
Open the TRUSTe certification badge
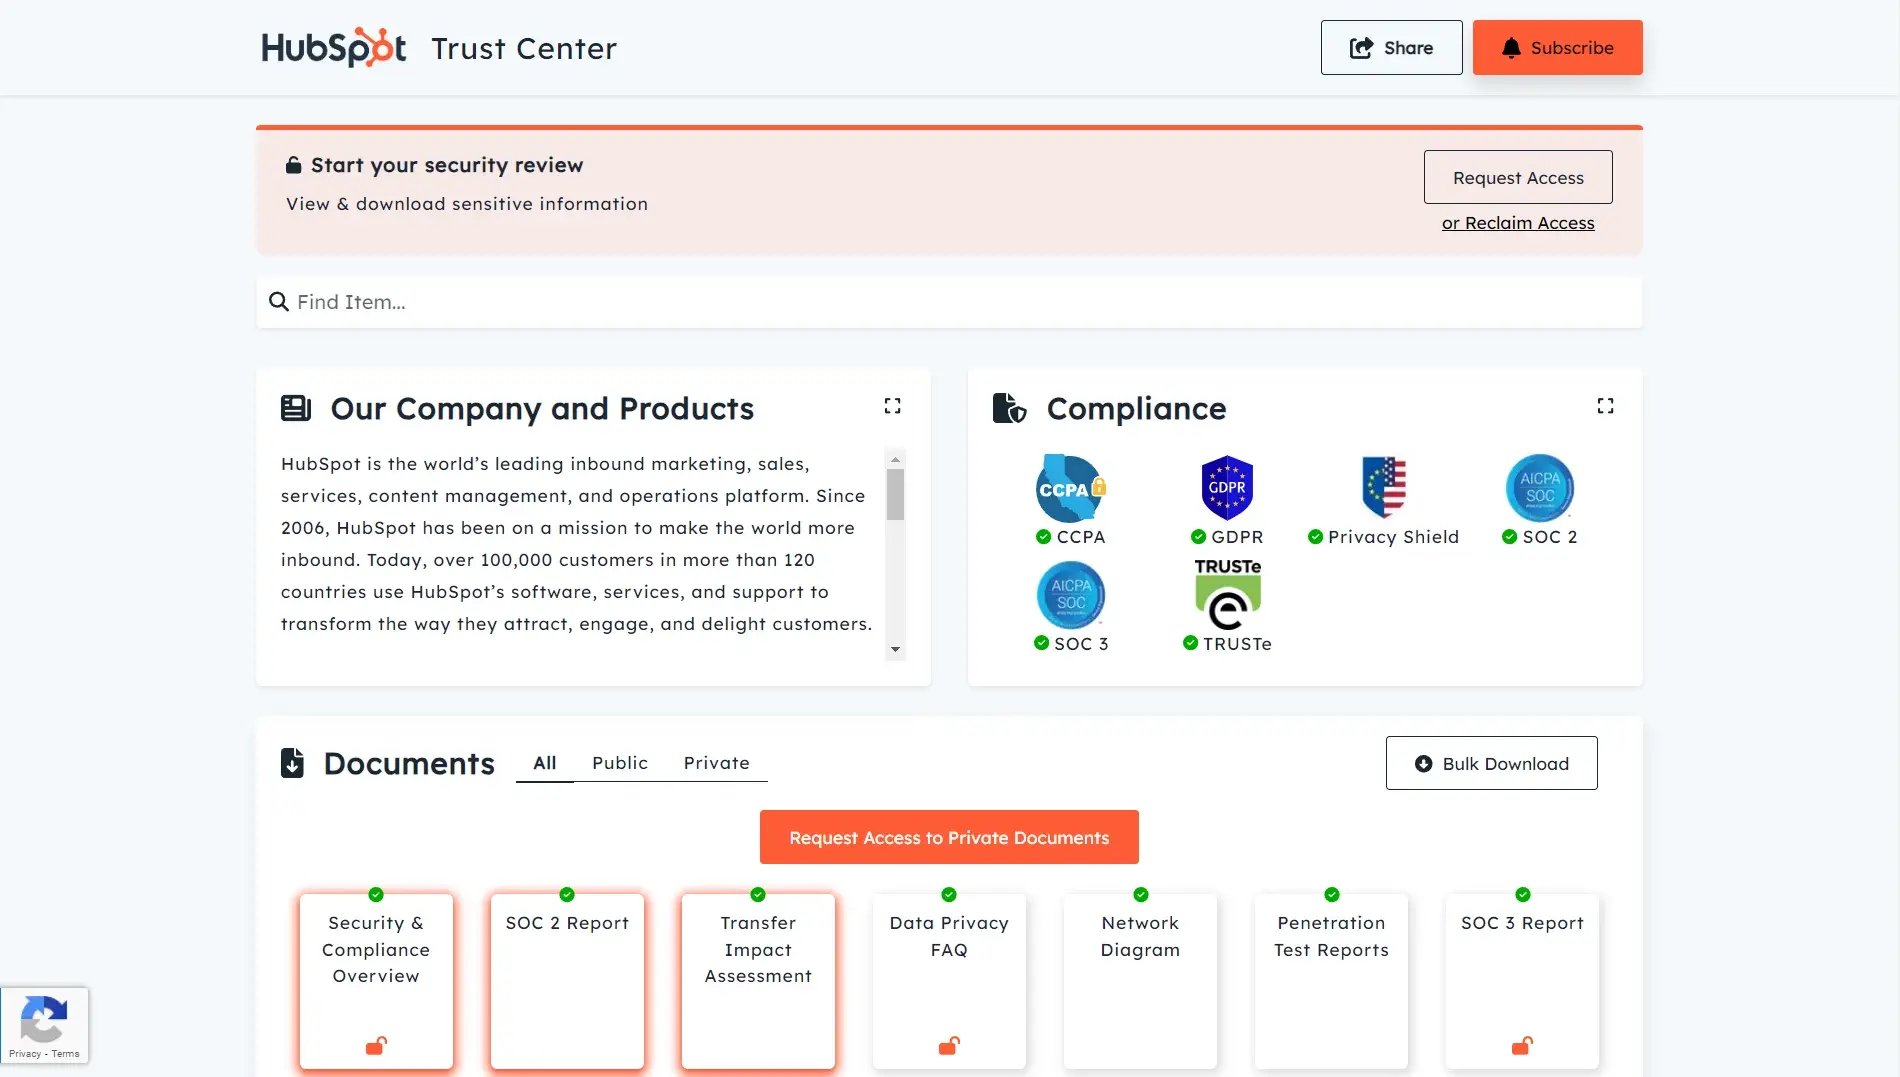click(x=1227, y=594)
